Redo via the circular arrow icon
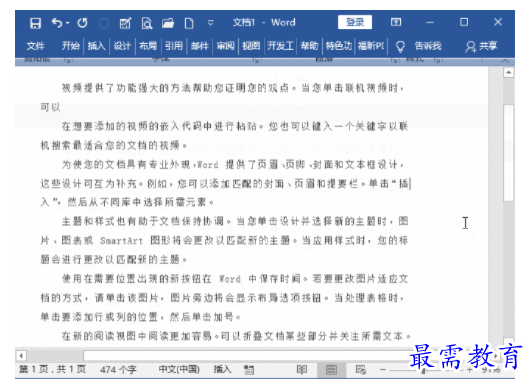 82,23
